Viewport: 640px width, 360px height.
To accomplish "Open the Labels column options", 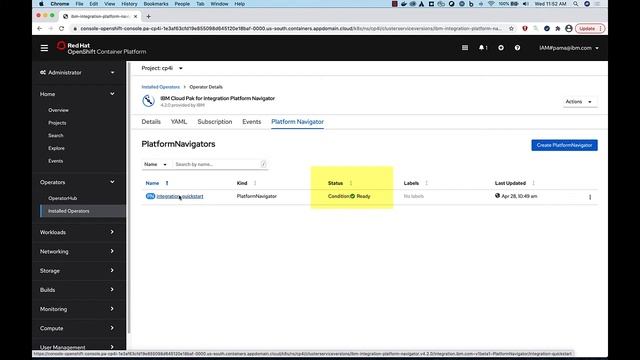I will click(x=427, y=183).
